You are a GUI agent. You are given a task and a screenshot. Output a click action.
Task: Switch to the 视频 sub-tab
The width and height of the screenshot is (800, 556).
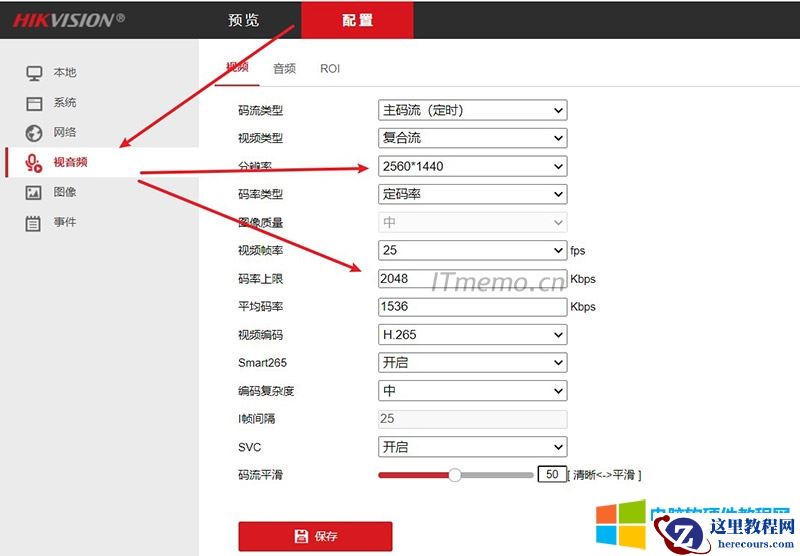point(237,68)
